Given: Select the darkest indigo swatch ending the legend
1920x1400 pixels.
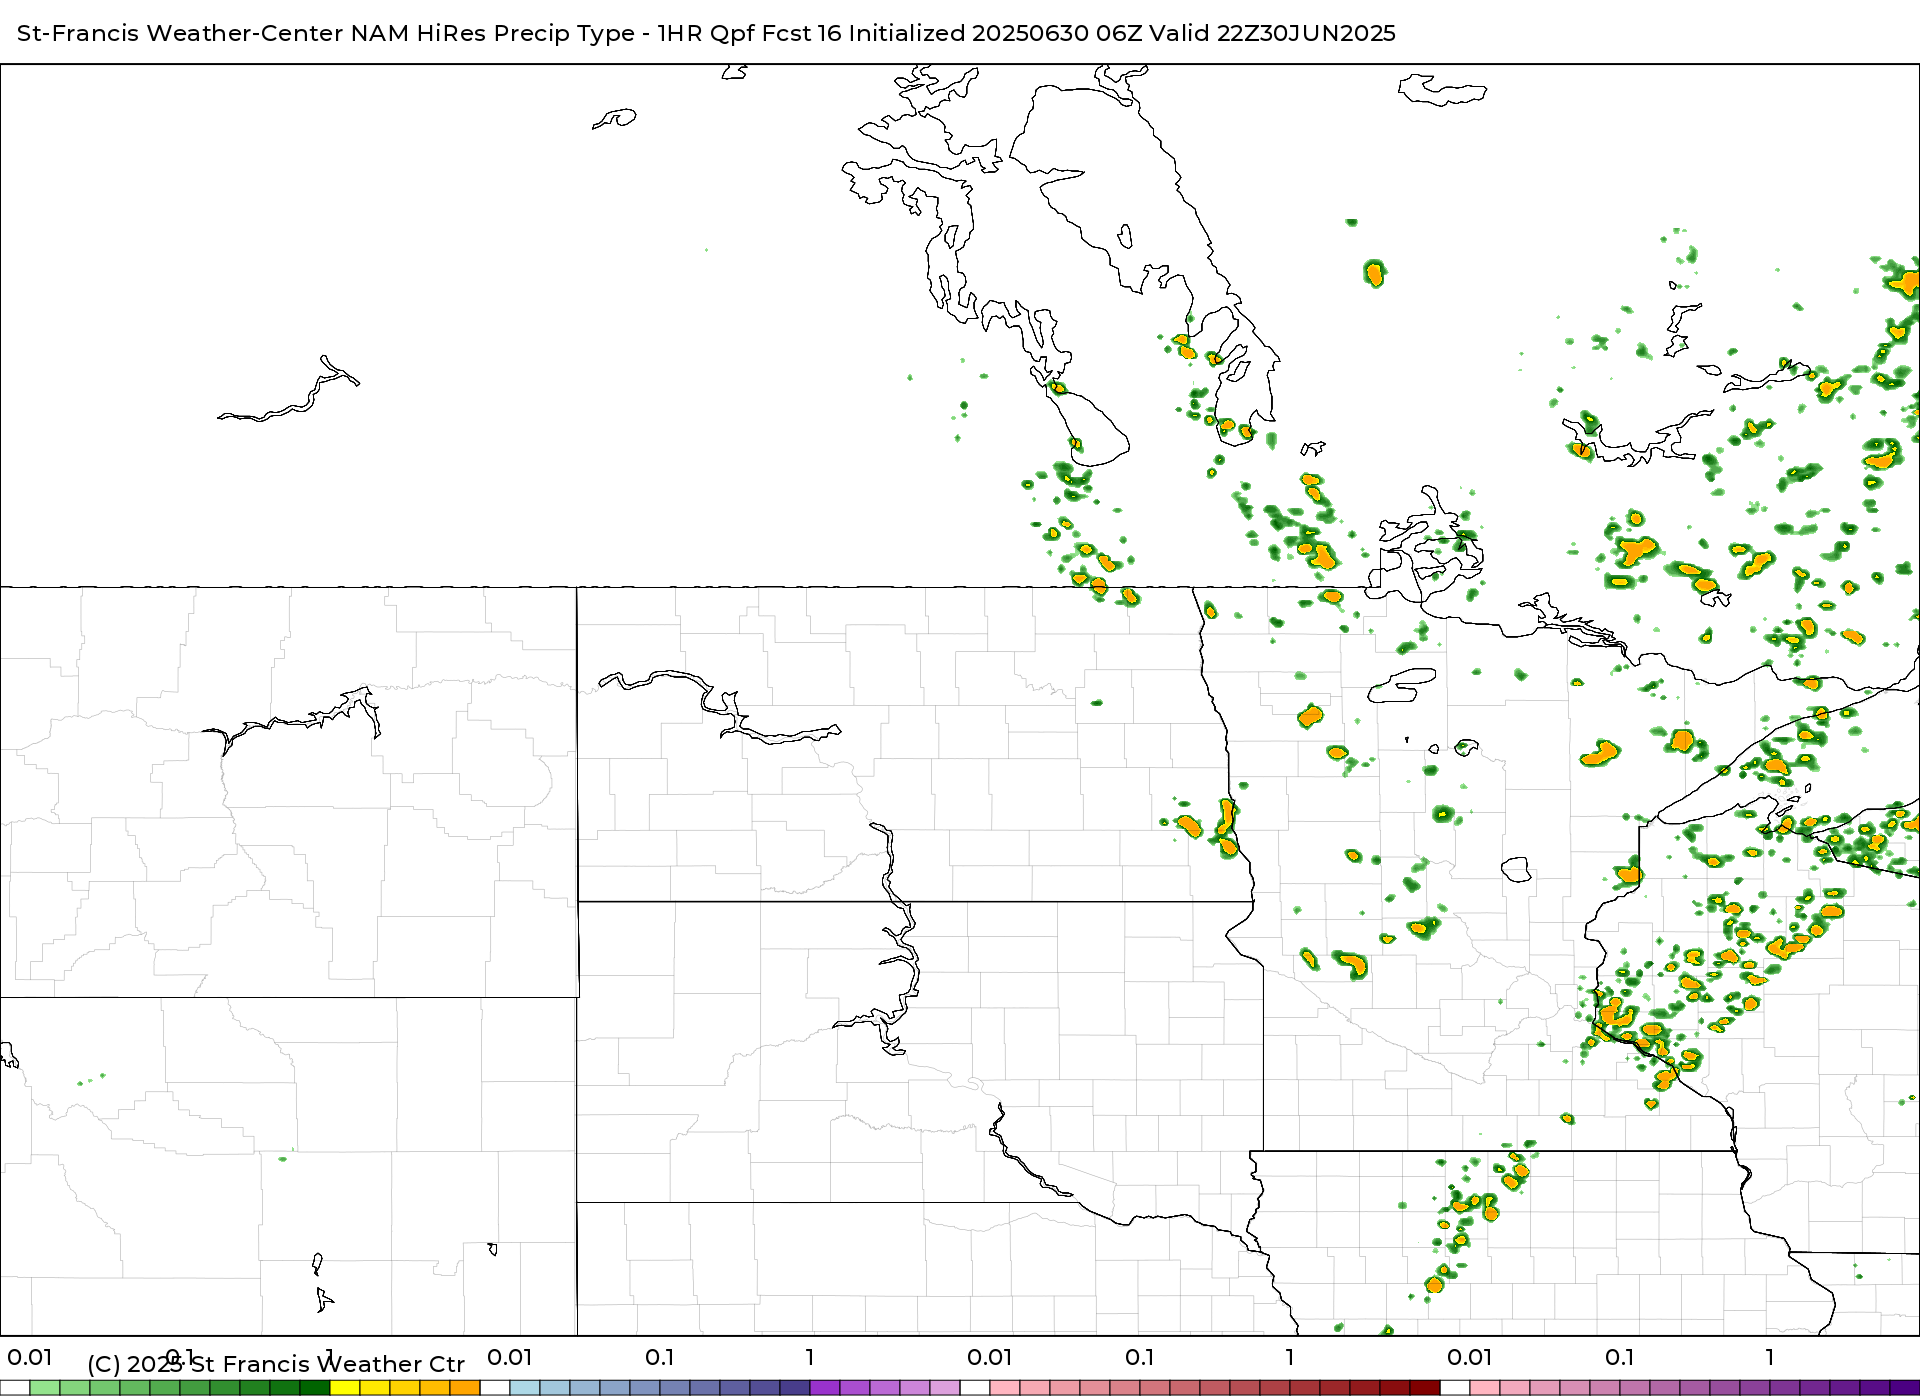Looking at the screenshot, I should tap(1905, 1387).
